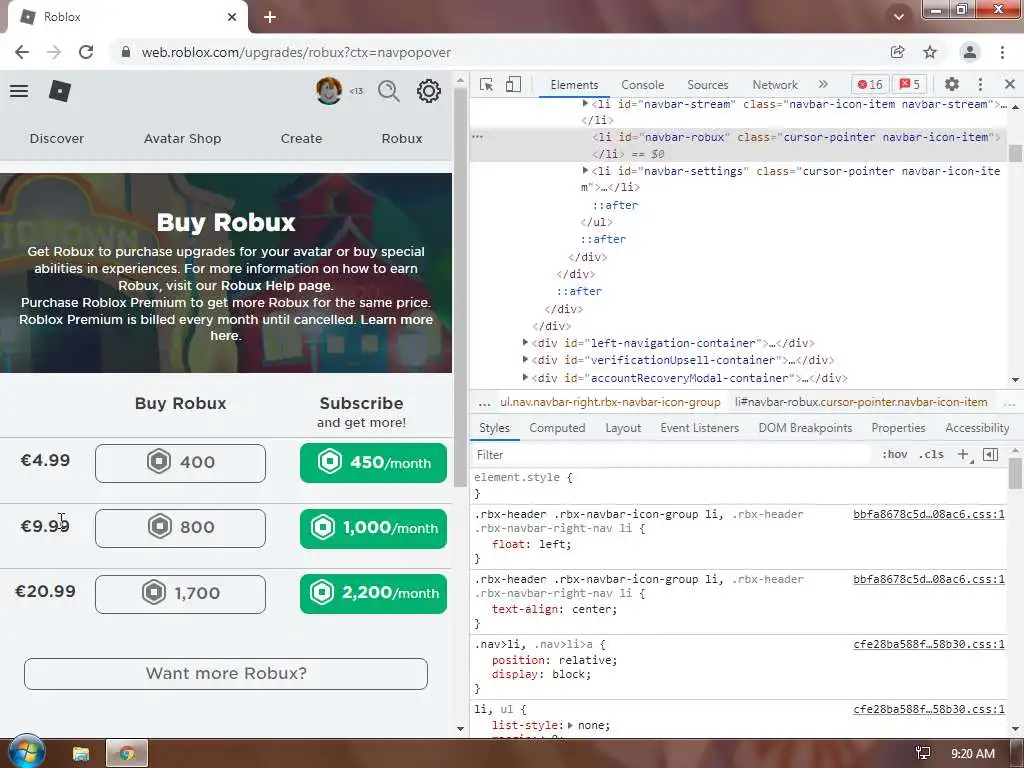The image size is (1024, 768).
Task: Activate the DevTools inspect element picker
Action: (x=486, y=84)
